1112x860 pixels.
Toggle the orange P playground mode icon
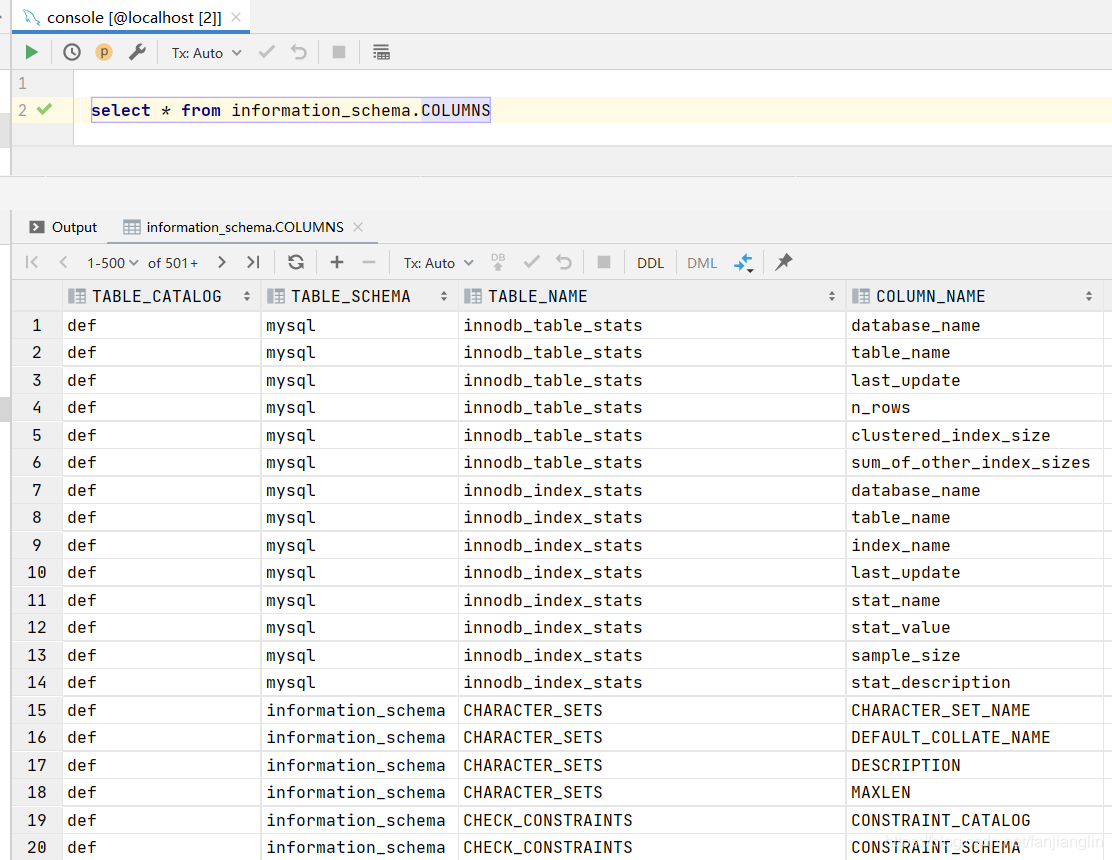[x=104, y=52]
